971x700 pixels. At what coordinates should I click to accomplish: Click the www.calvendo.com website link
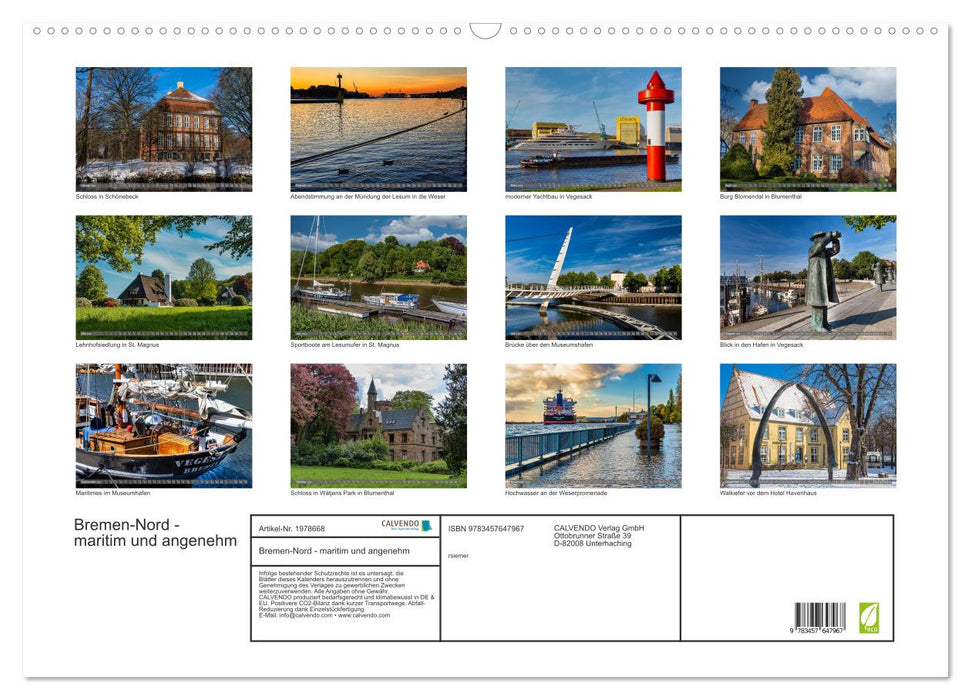pos(362,617)
